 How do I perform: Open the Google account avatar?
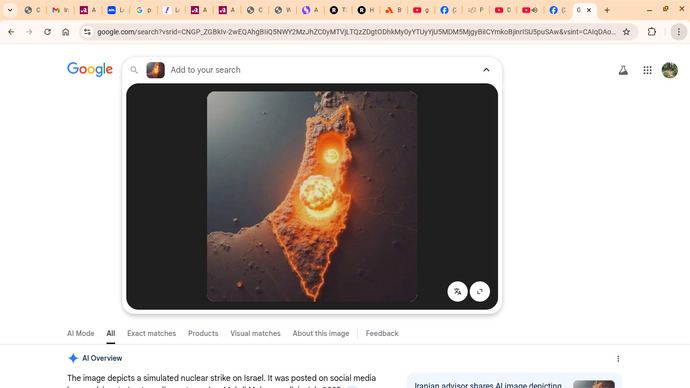pos(670,70)
